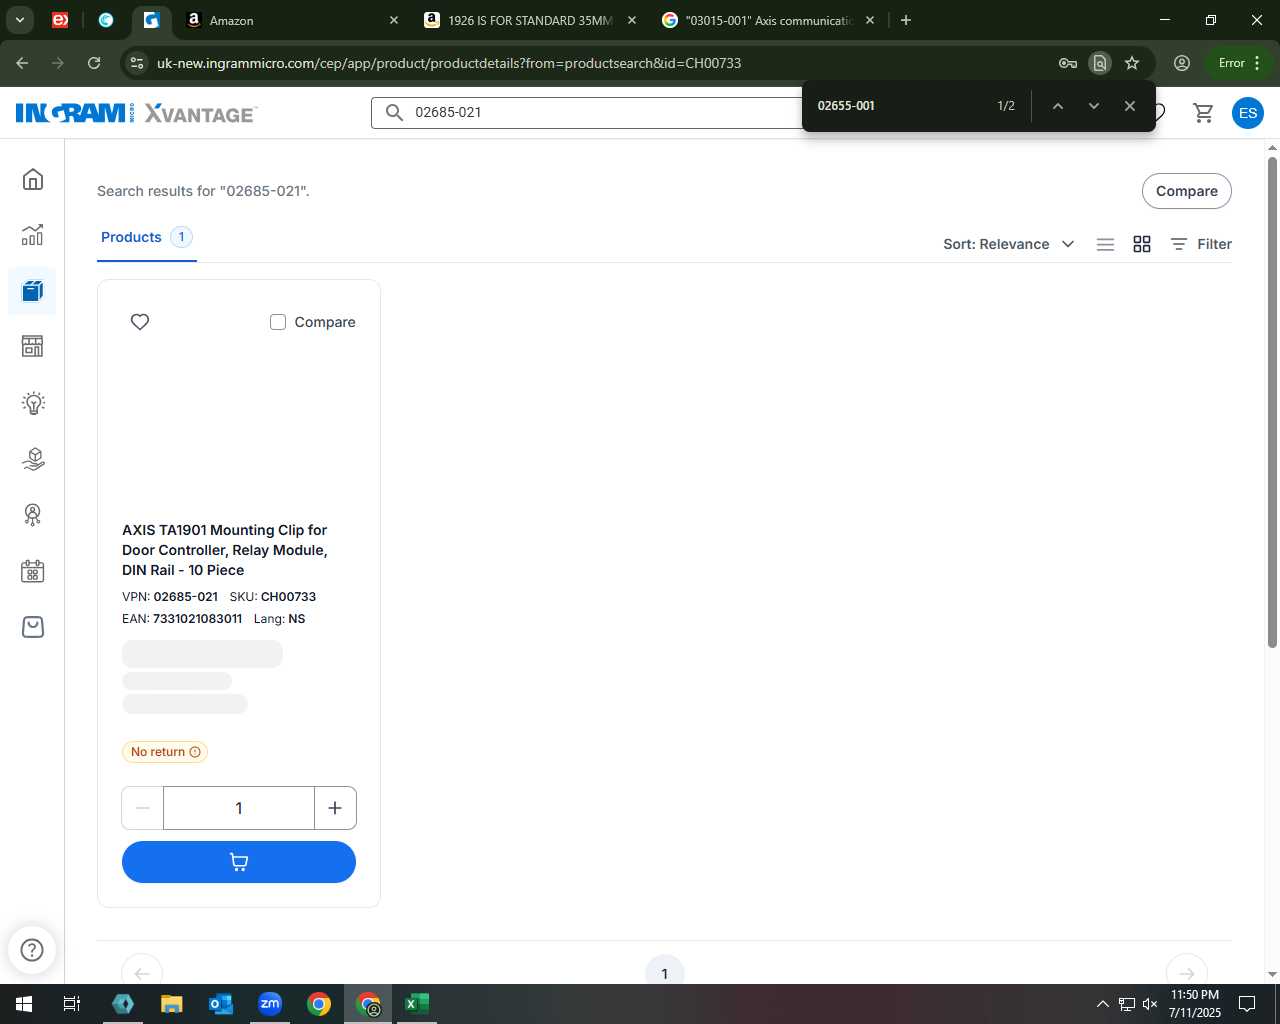
Task: Open the ES user profile avatar
Action: tap(1248, 113)
